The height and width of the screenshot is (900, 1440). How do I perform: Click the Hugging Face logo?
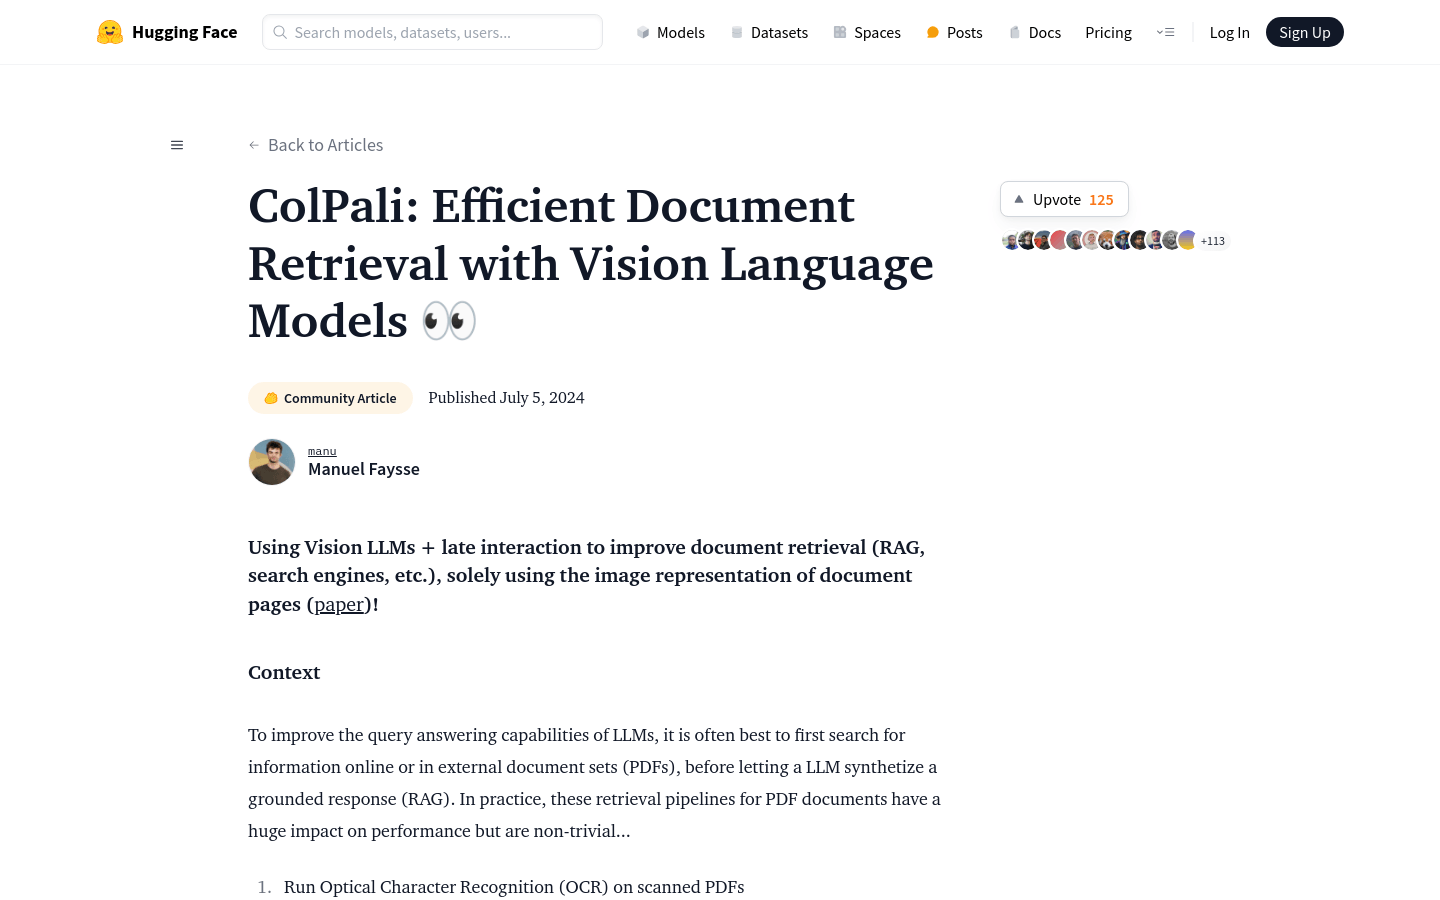(x=167, y=32)
